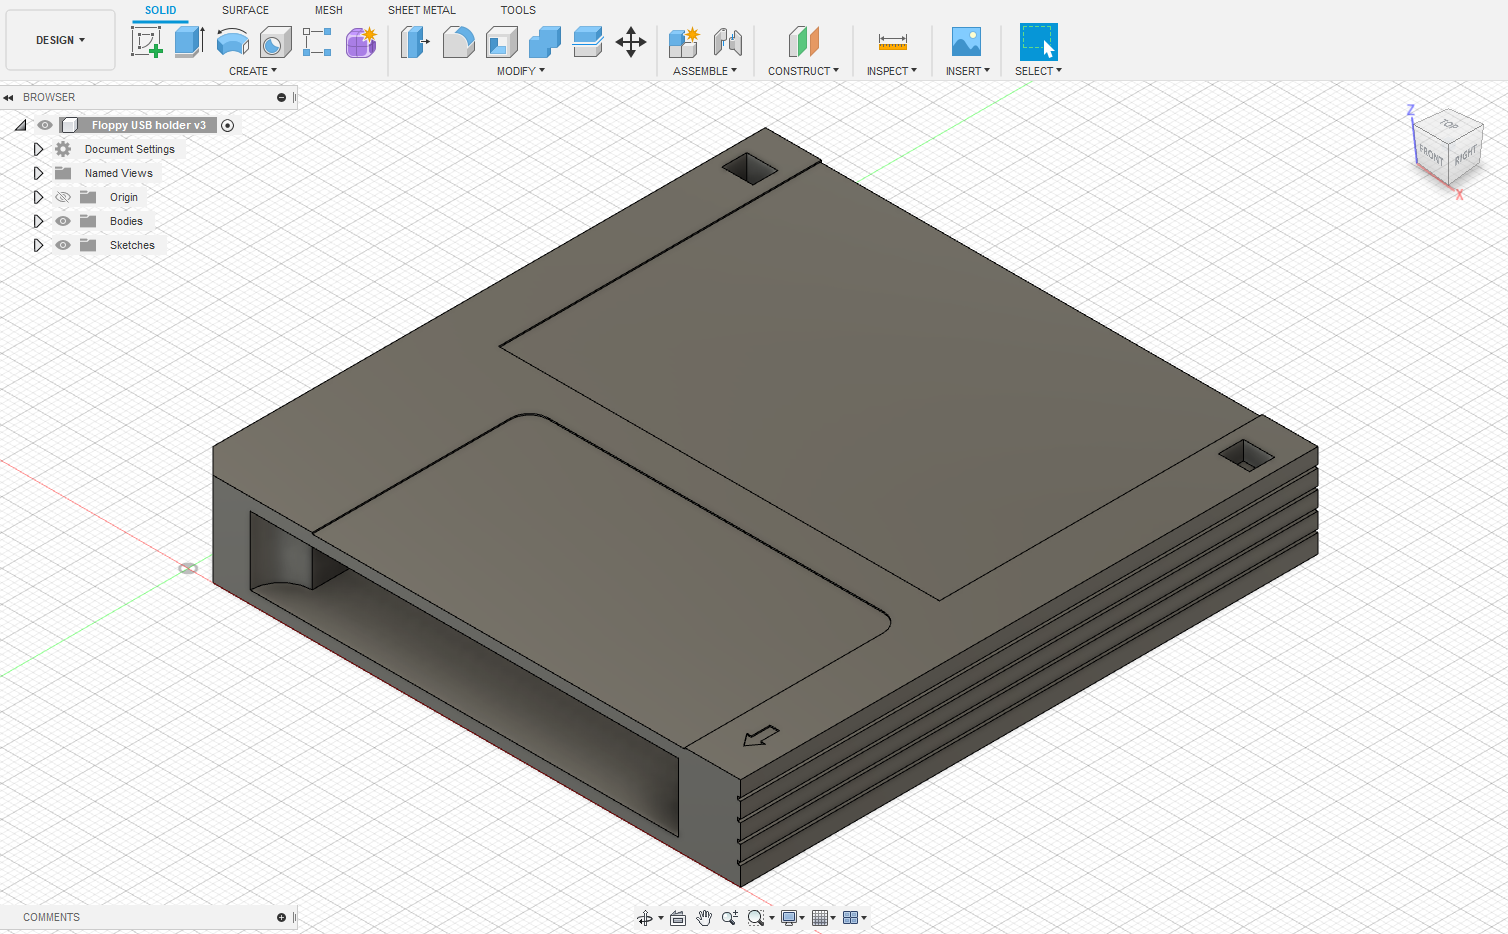Open the Assemble dropdown menu
This screenshot has width=1508, height=934.
point(705,71)
